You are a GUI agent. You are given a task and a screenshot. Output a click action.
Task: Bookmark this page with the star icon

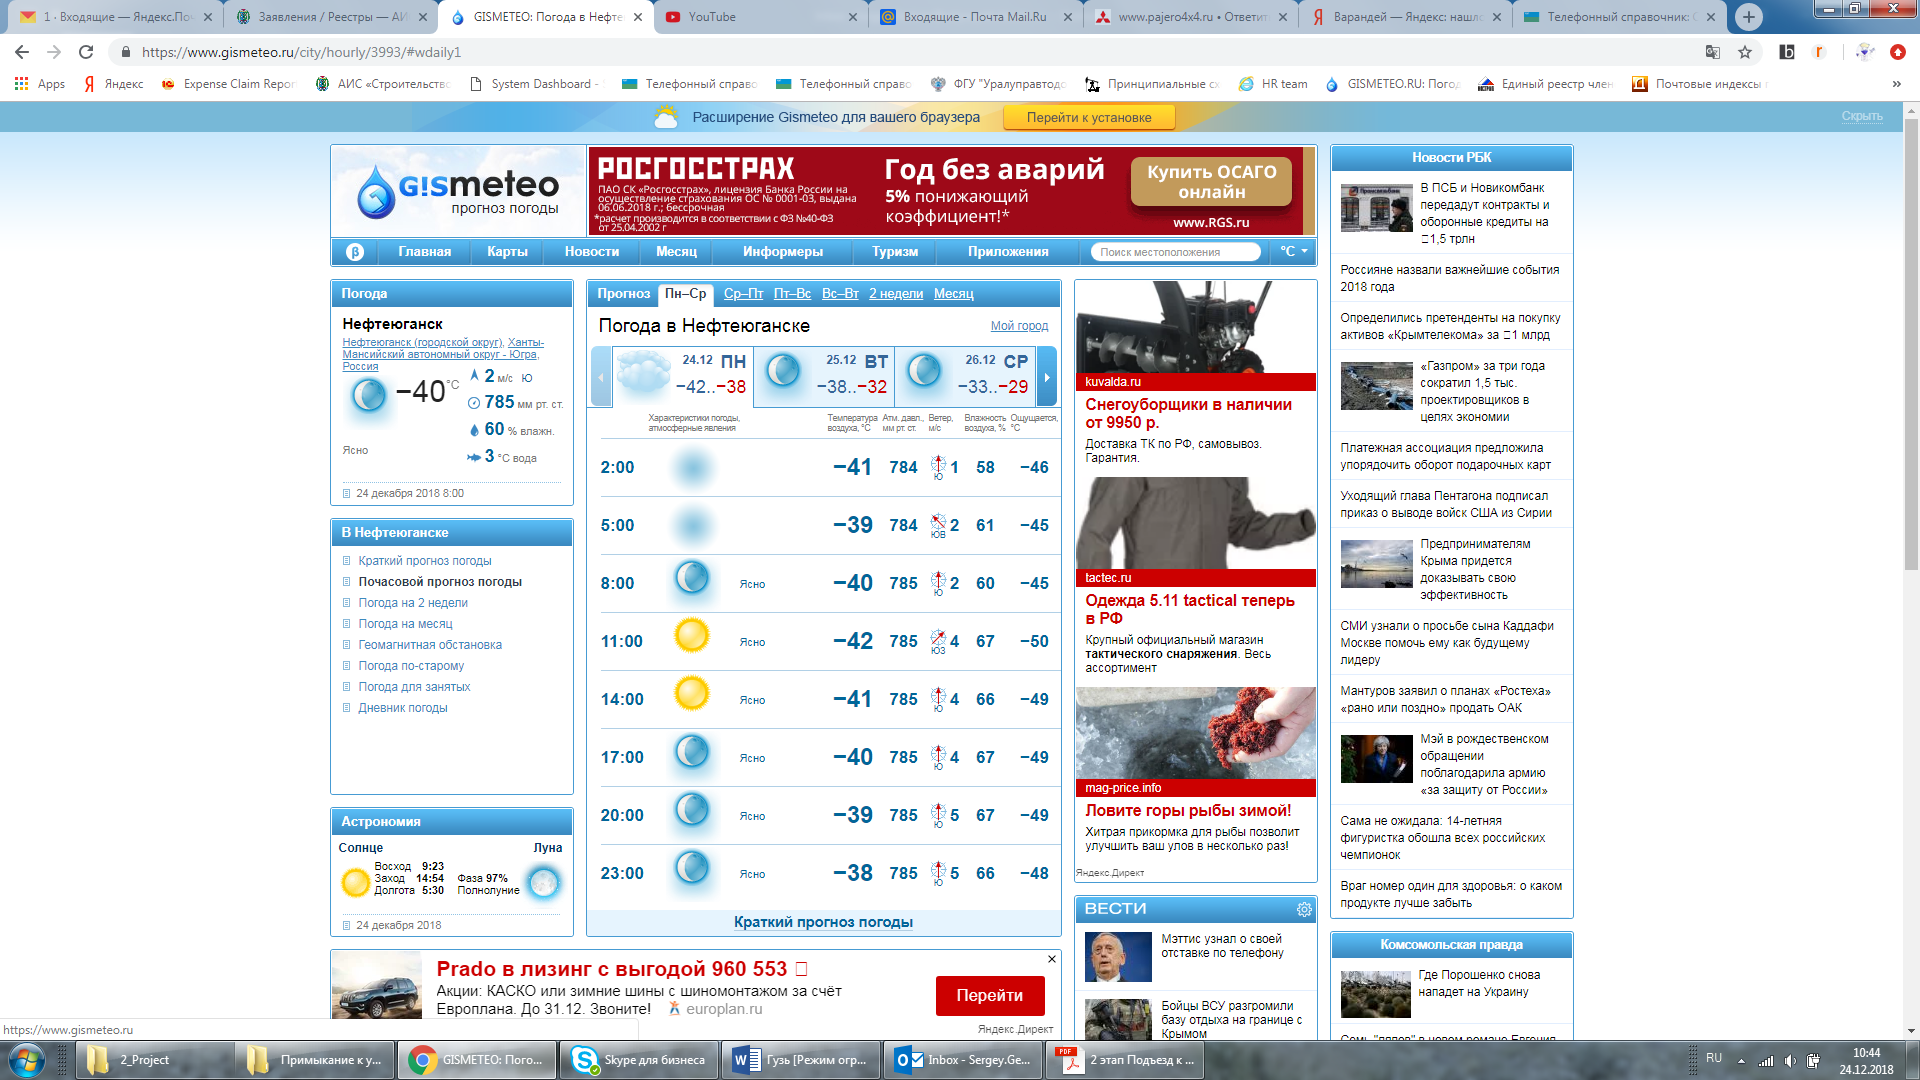click(x=1745, y=52)
